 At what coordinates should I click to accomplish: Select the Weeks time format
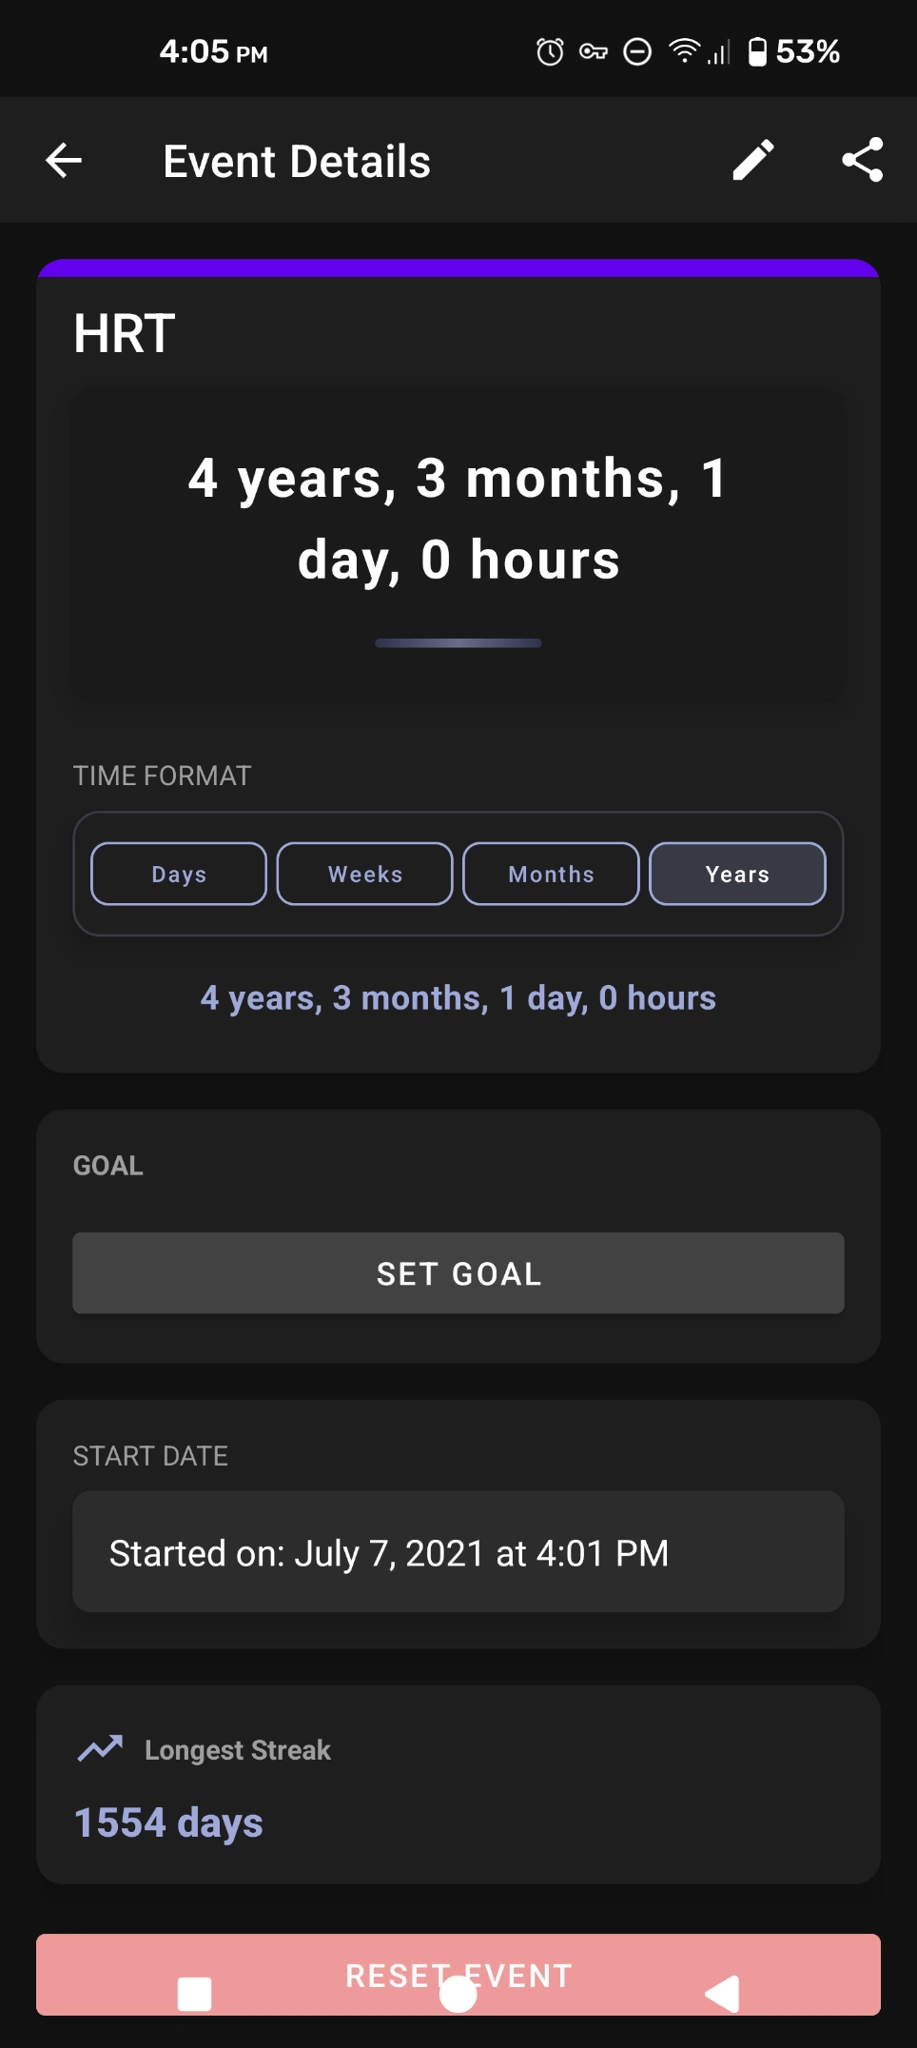[365, 874]
